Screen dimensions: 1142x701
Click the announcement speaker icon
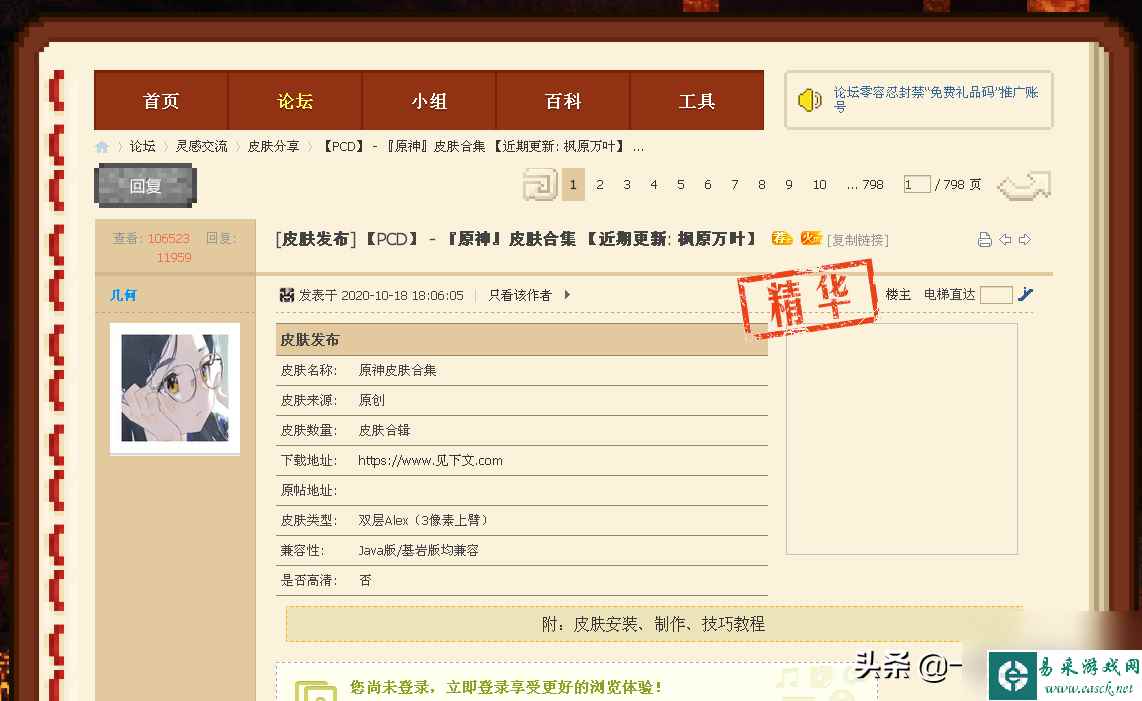810,99
